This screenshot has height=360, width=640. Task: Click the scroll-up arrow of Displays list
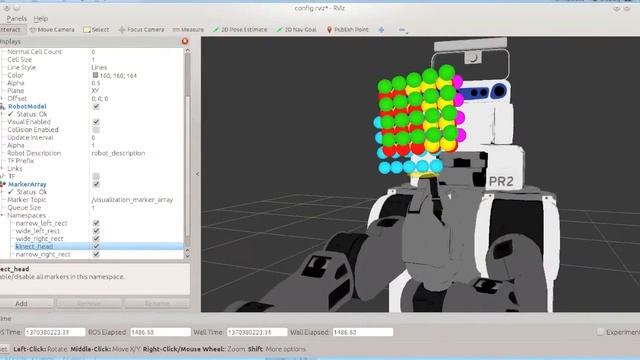187,51
